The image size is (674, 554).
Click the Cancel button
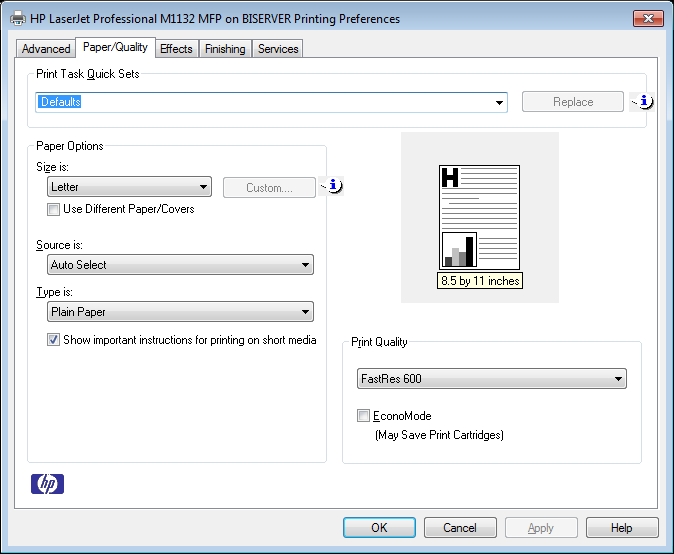460,527
